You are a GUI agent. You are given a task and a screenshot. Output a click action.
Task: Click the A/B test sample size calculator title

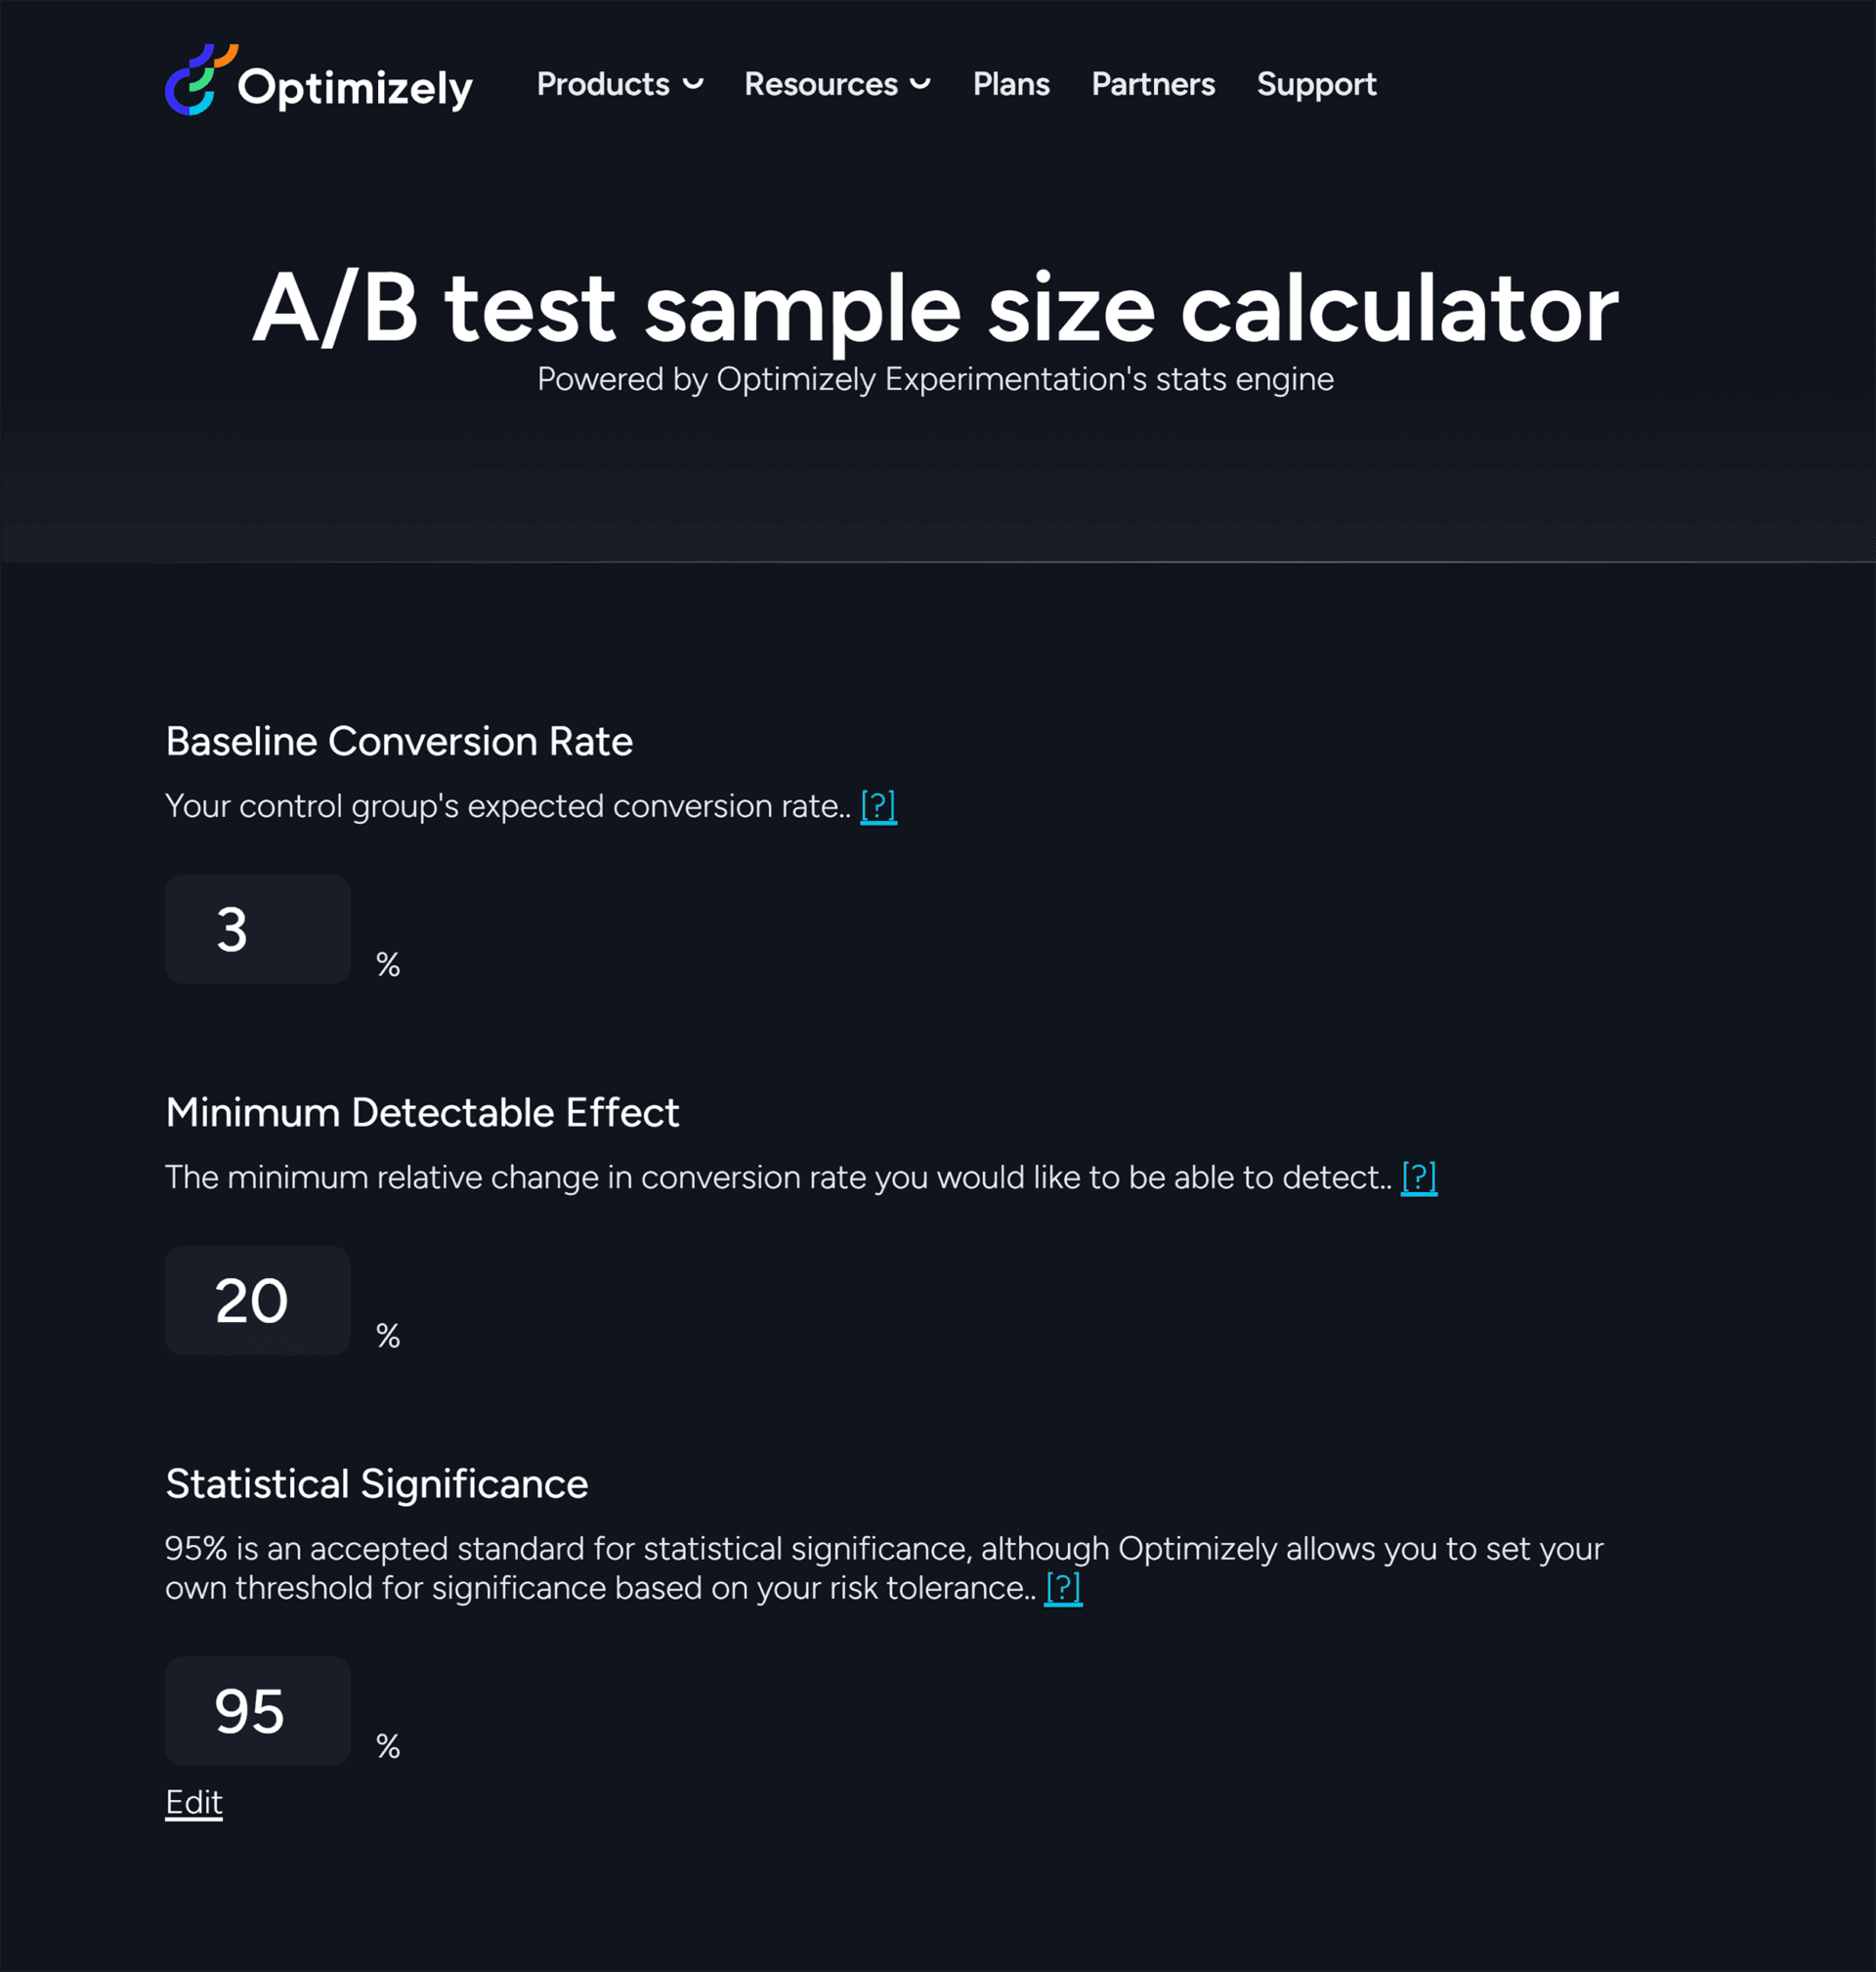(x=935, y=309)
